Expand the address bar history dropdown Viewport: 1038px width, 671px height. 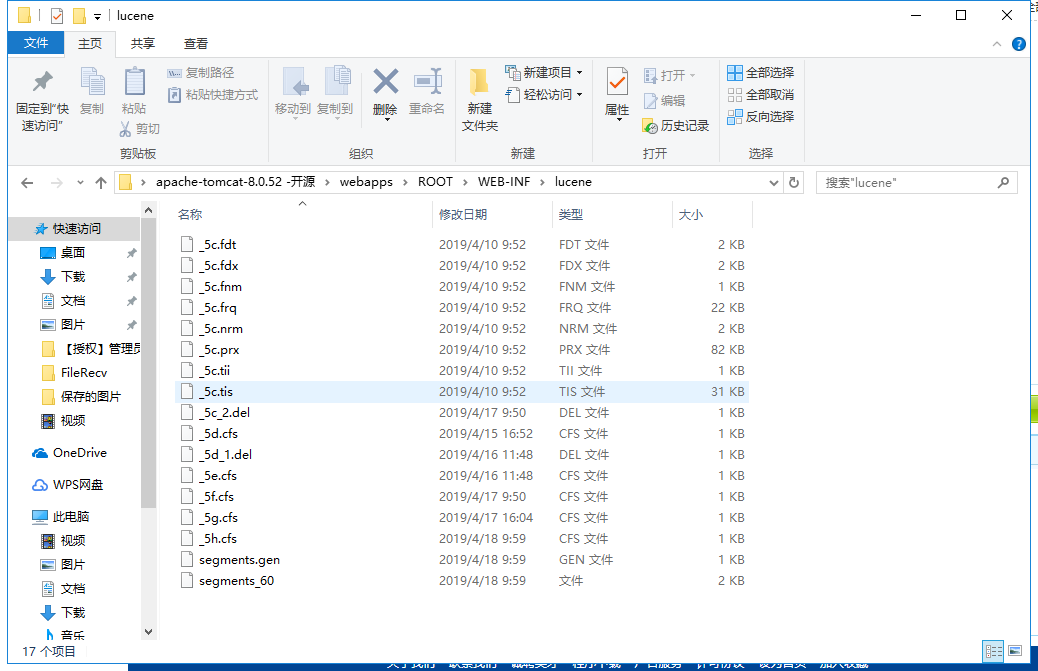[x=773, y=183]
